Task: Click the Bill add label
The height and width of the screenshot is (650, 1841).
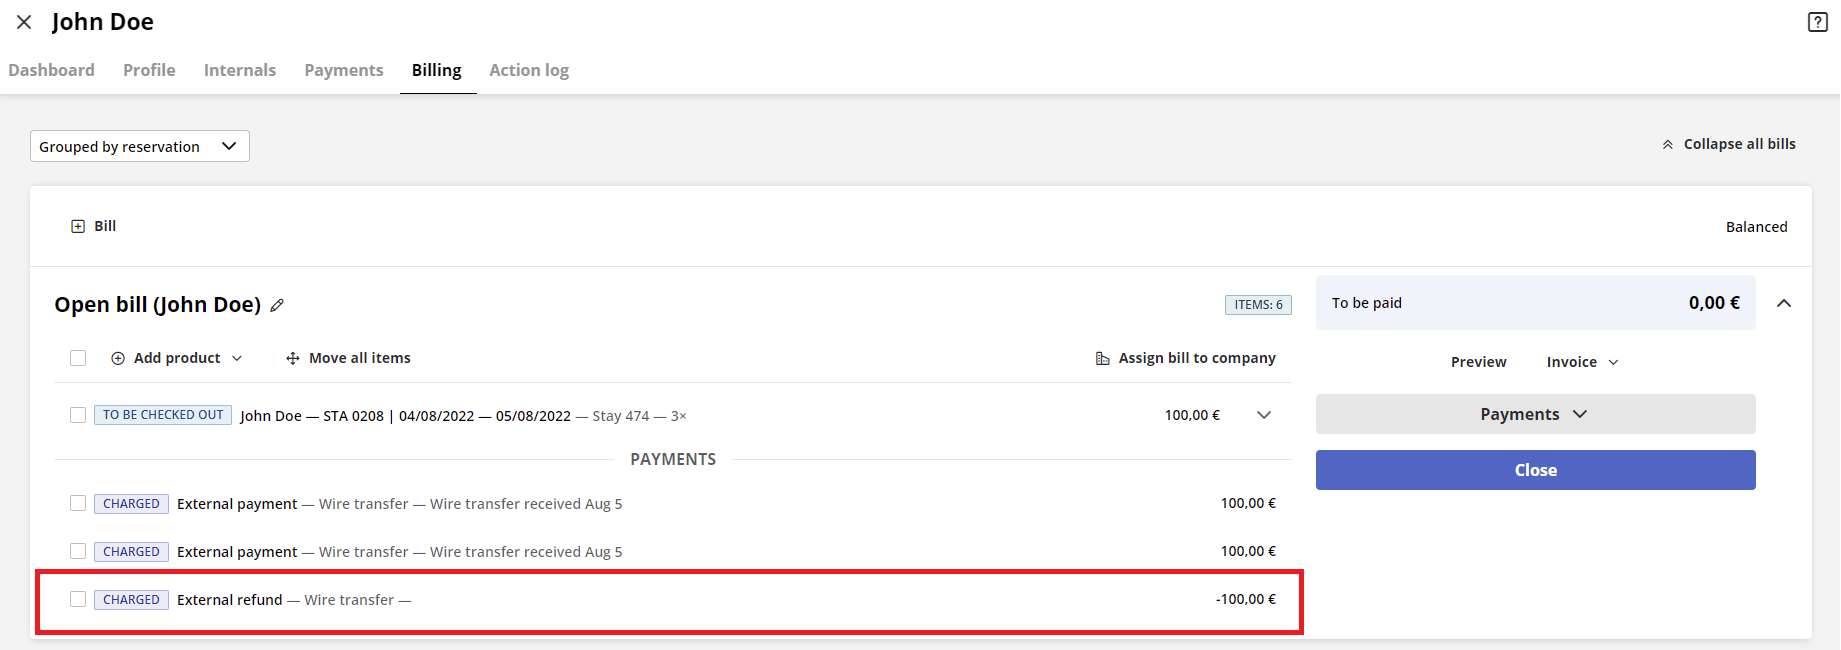Action: click(105, 226)
